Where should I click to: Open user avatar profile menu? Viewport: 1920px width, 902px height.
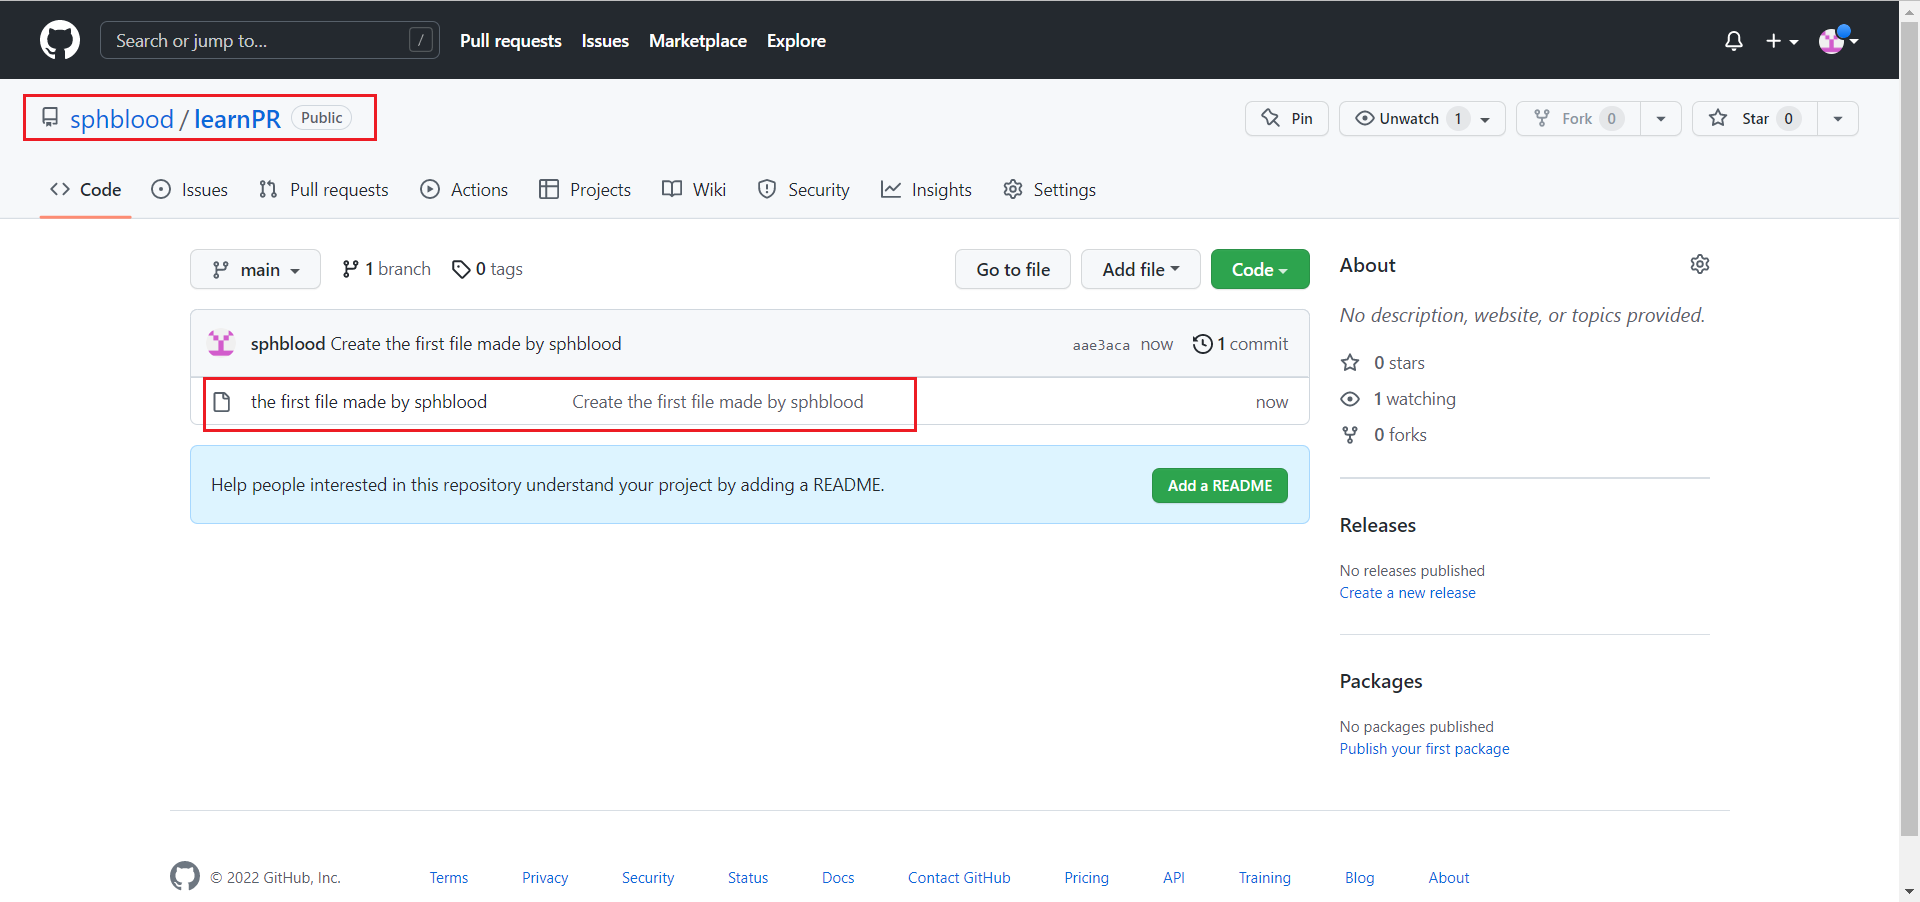pyautogui.click(x=1838, y=40)
